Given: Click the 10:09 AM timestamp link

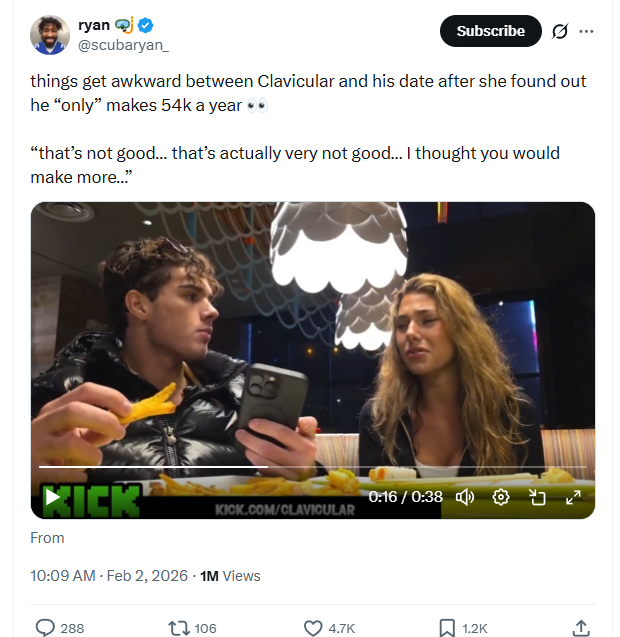Looking at the screenshot, I should coord(63,575).
